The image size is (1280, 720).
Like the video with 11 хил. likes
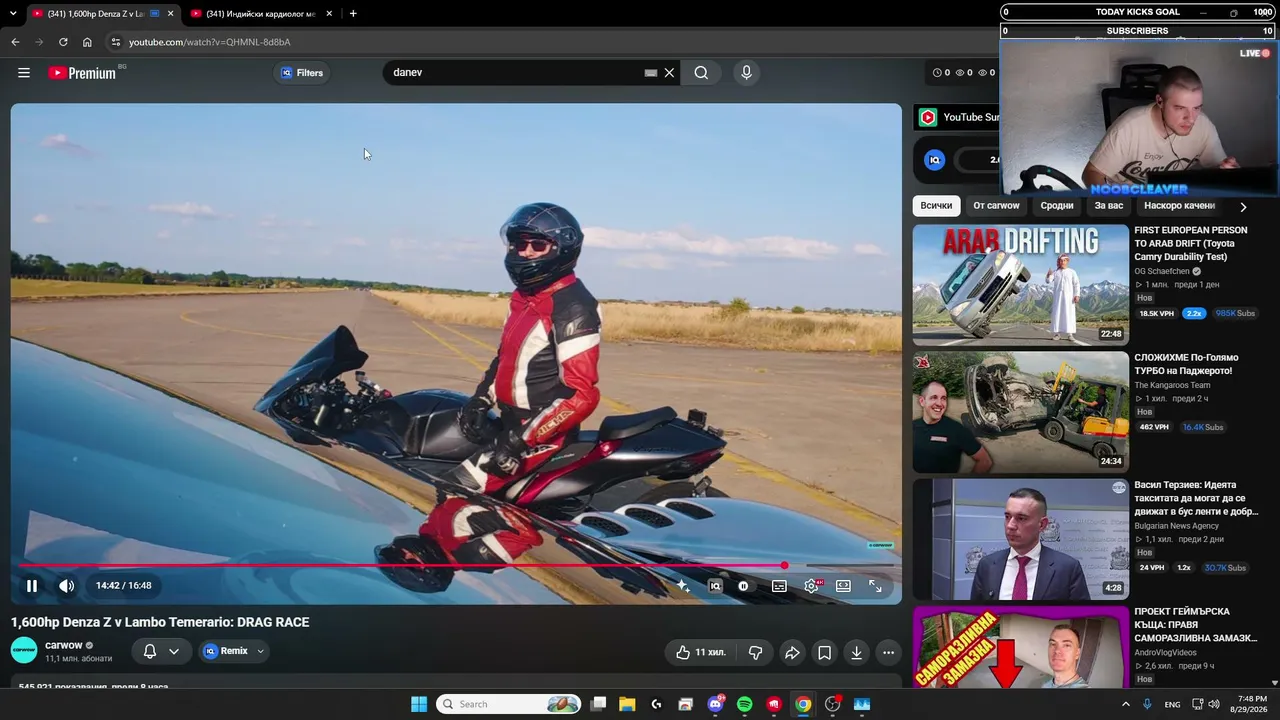pos(703,653)
